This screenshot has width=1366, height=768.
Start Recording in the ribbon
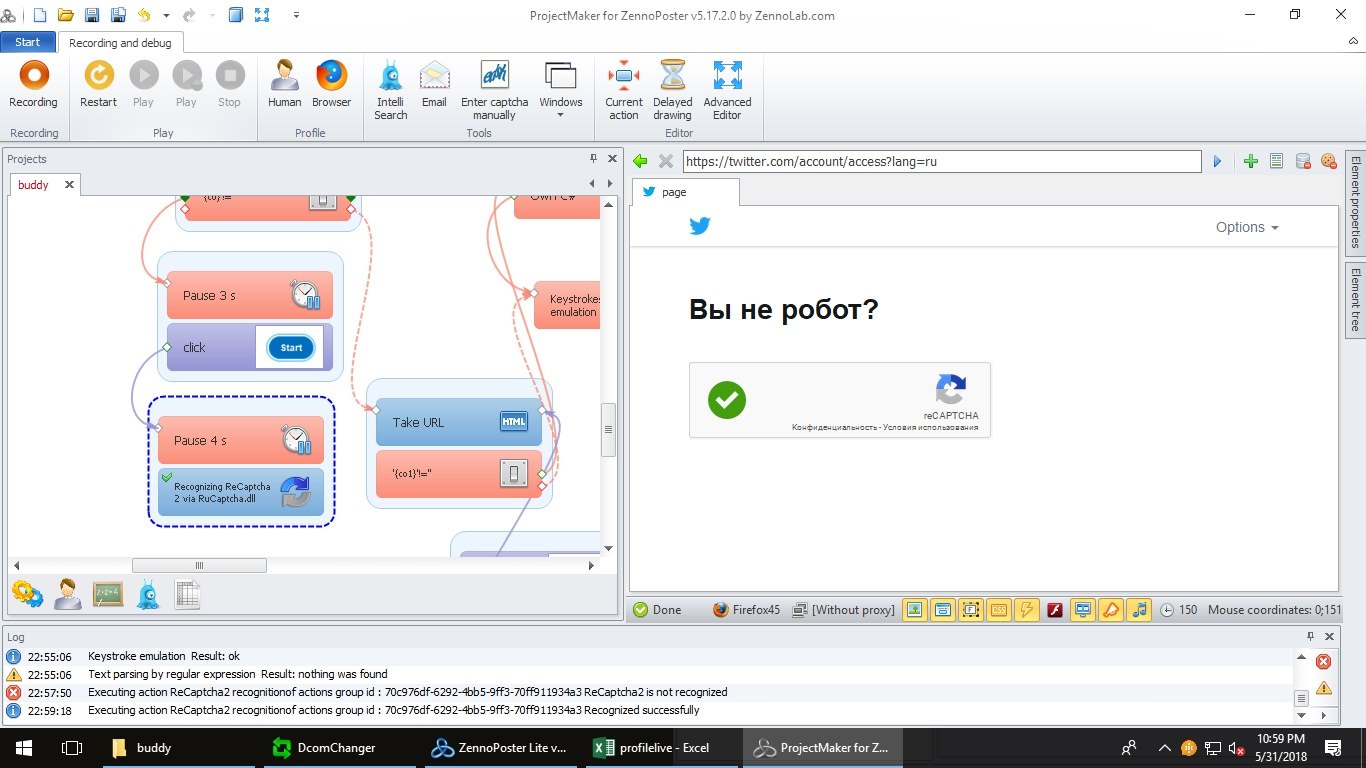point(33,84)
